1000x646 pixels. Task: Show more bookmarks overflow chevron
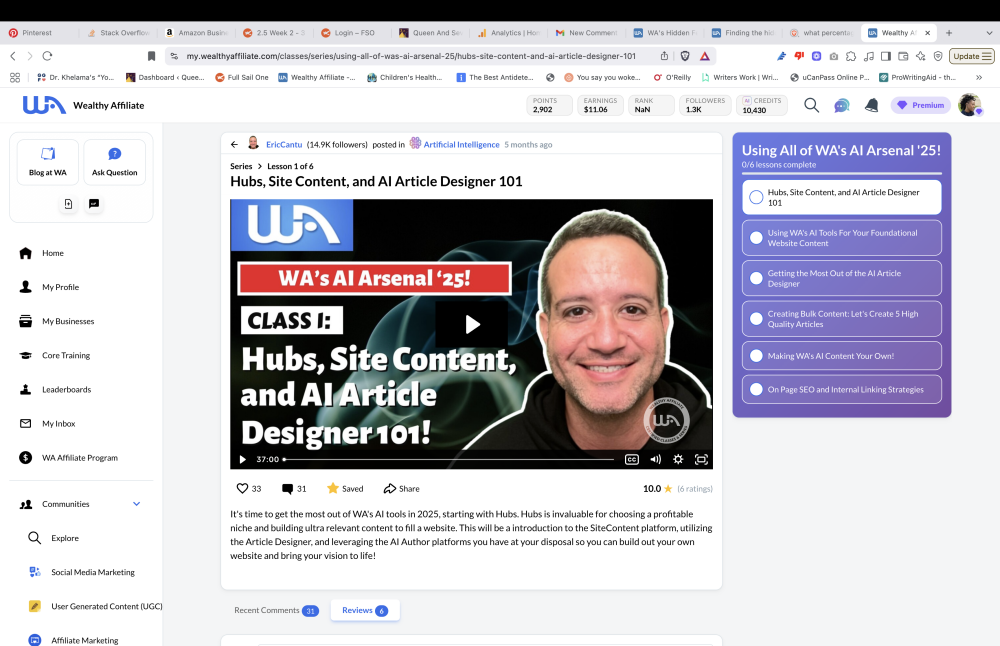[979, 77]
